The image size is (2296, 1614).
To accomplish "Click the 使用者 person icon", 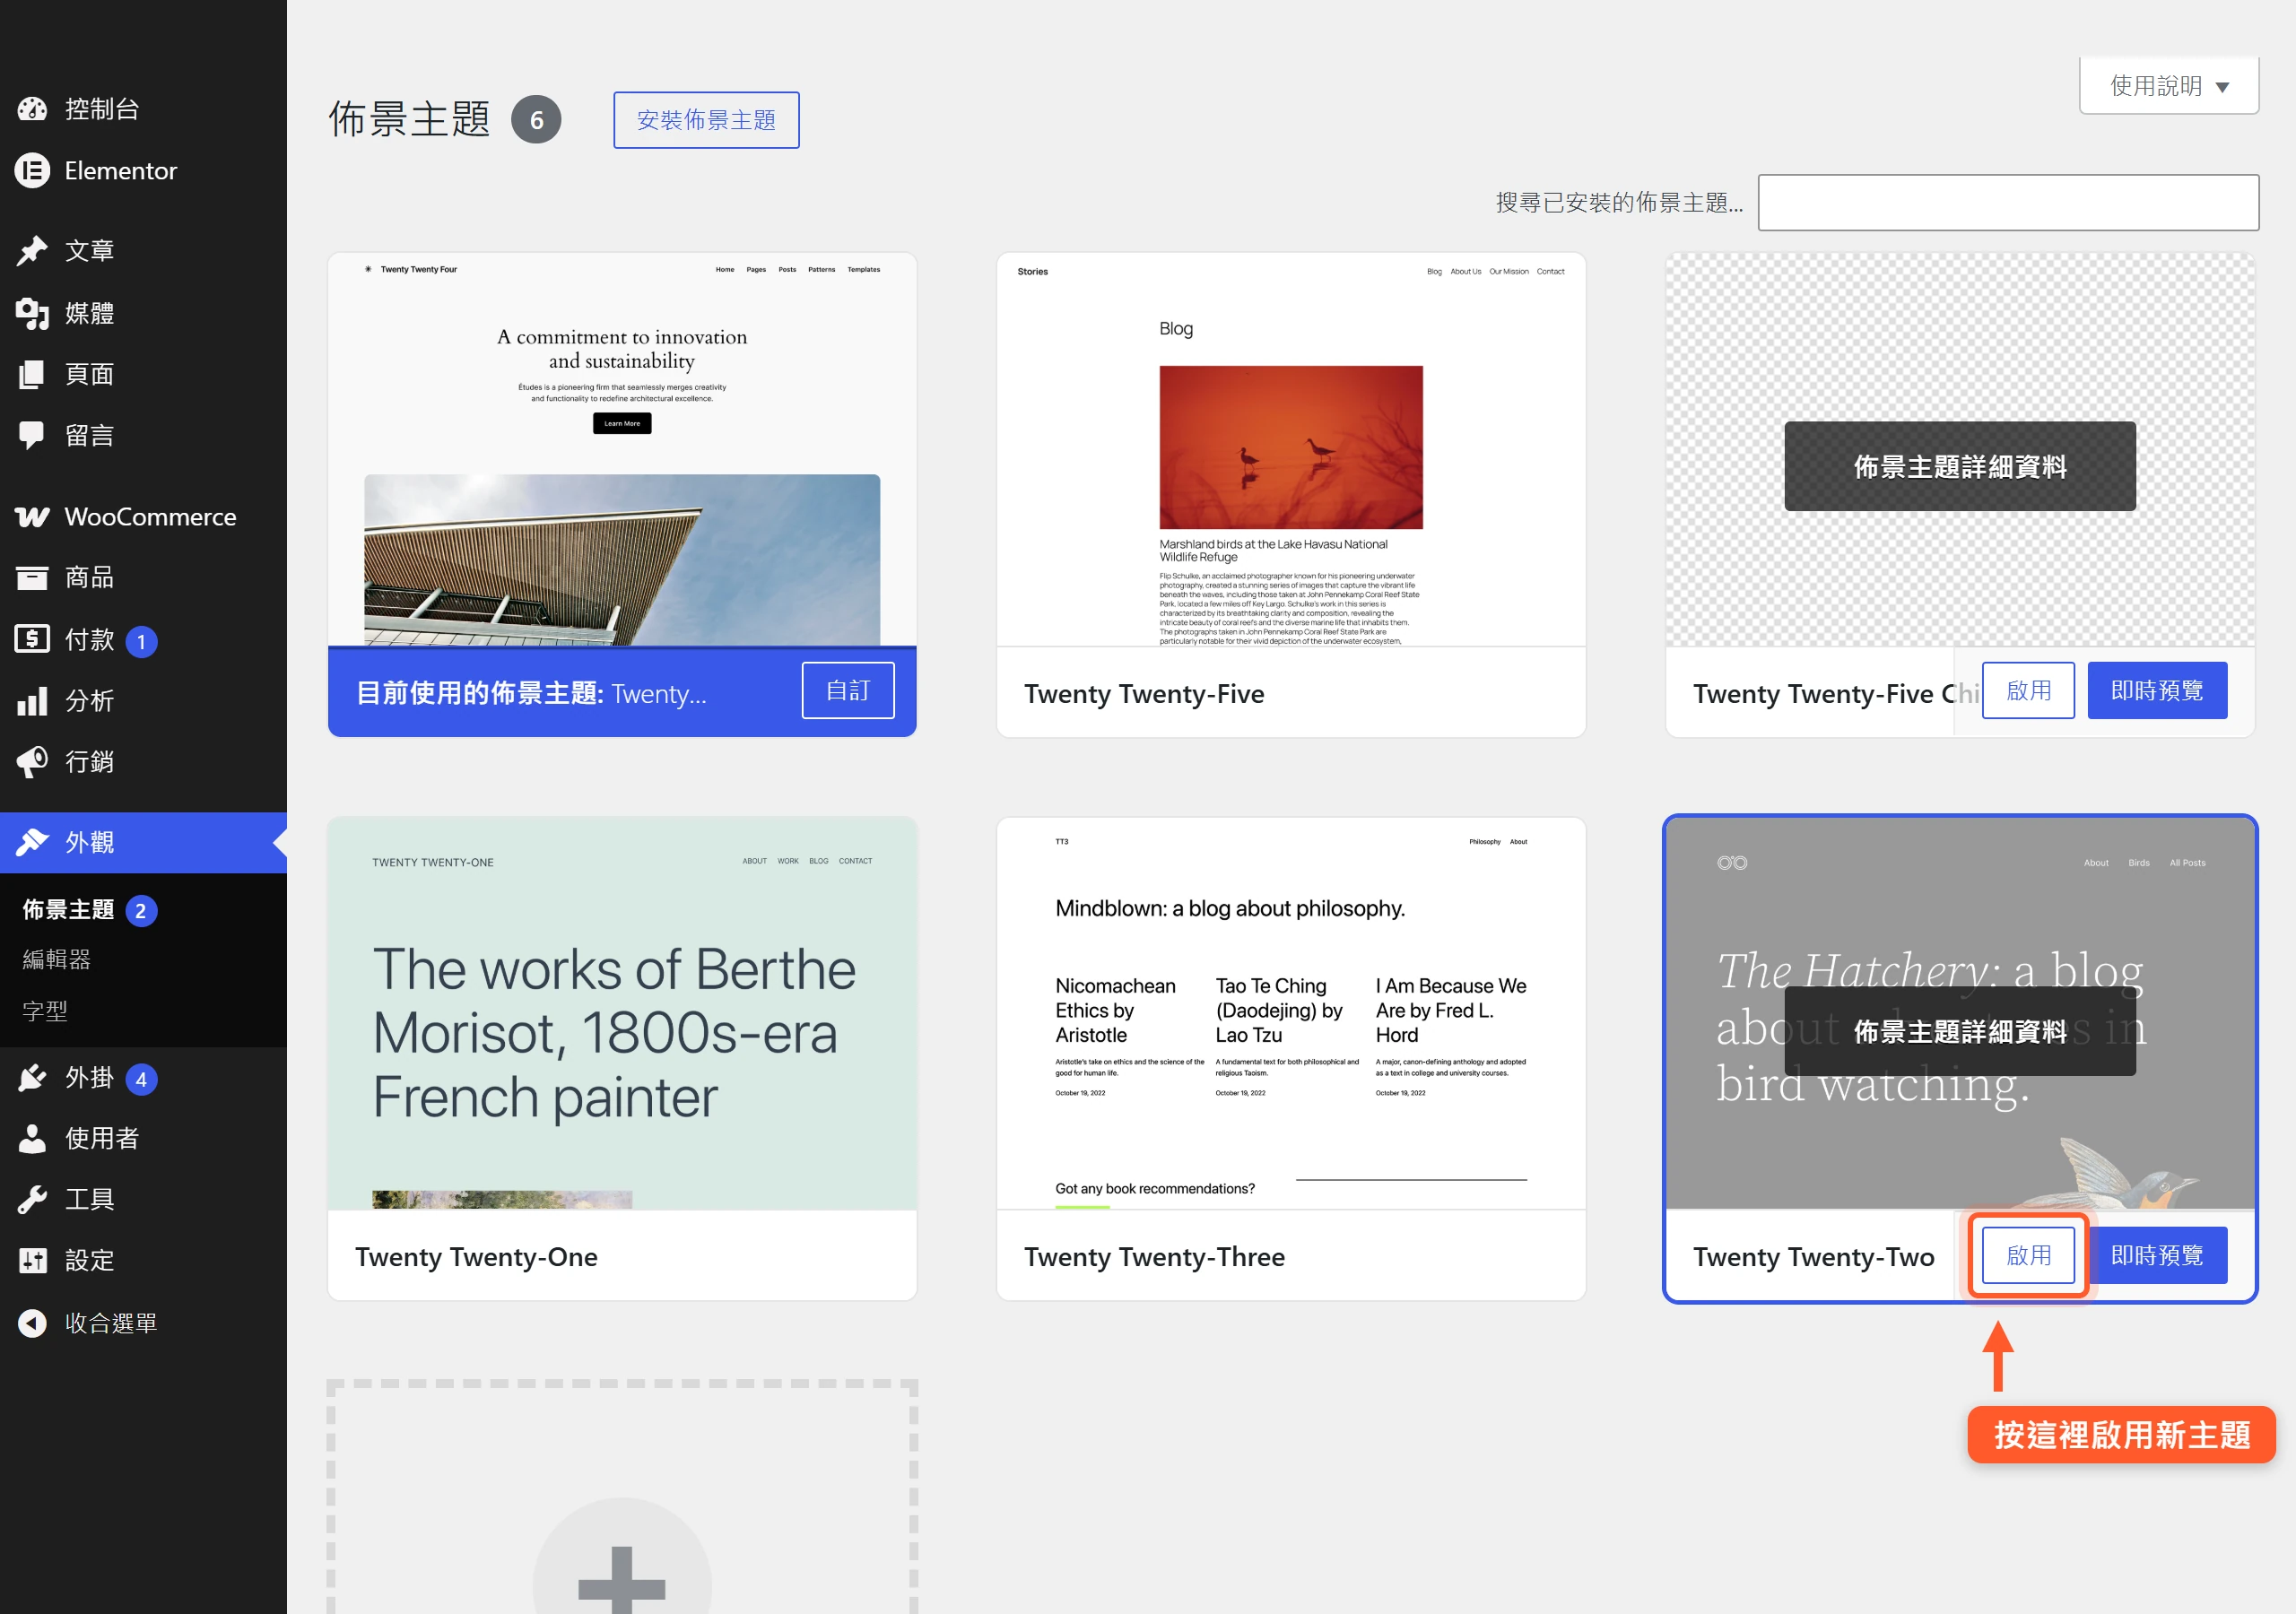I will [x=32, y=1139].
